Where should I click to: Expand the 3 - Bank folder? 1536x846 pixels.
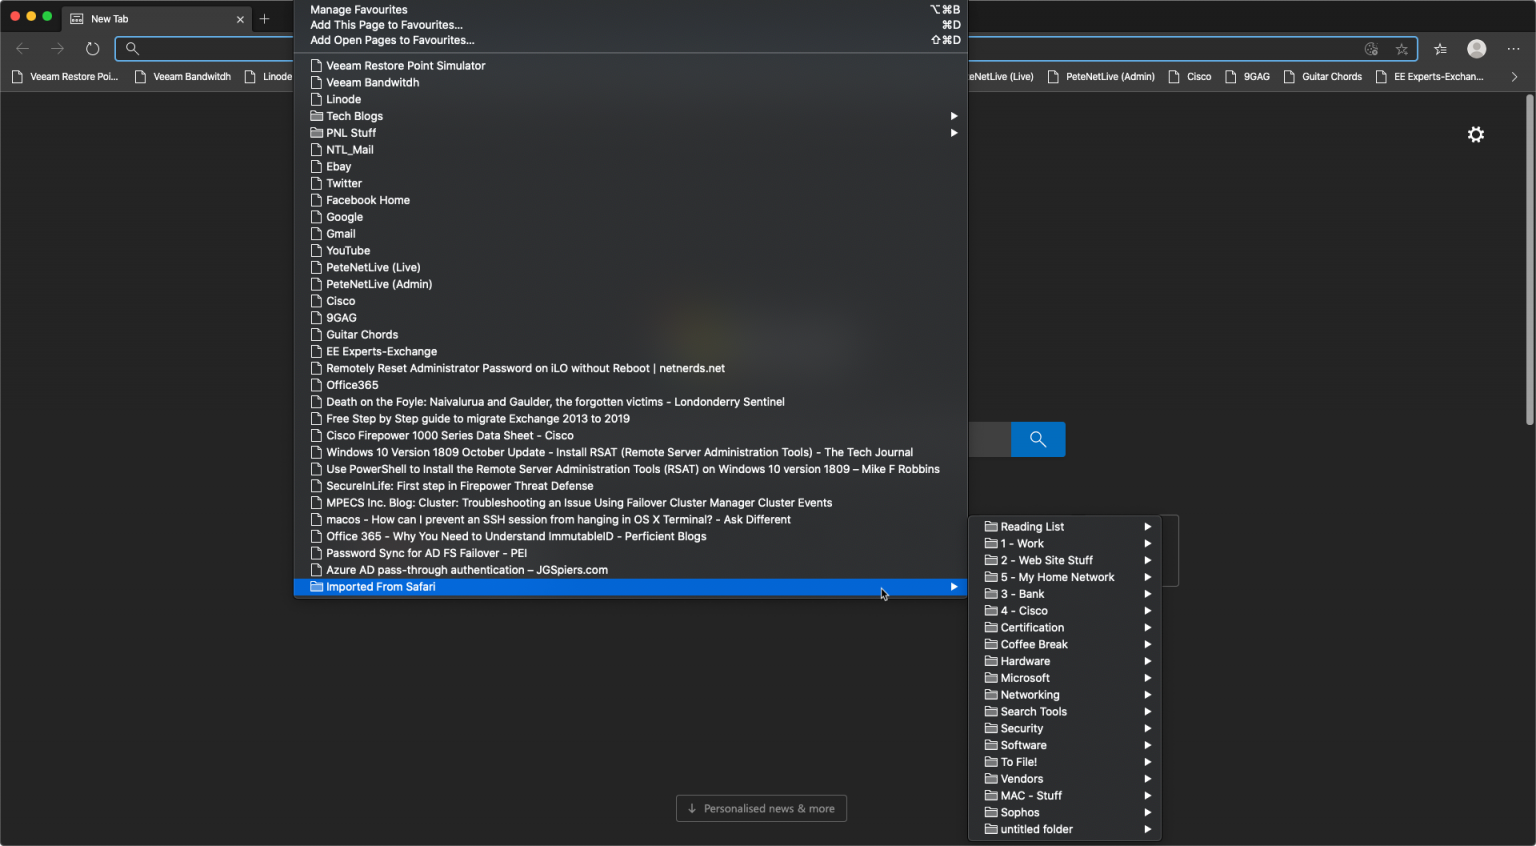pos(1065,594)
